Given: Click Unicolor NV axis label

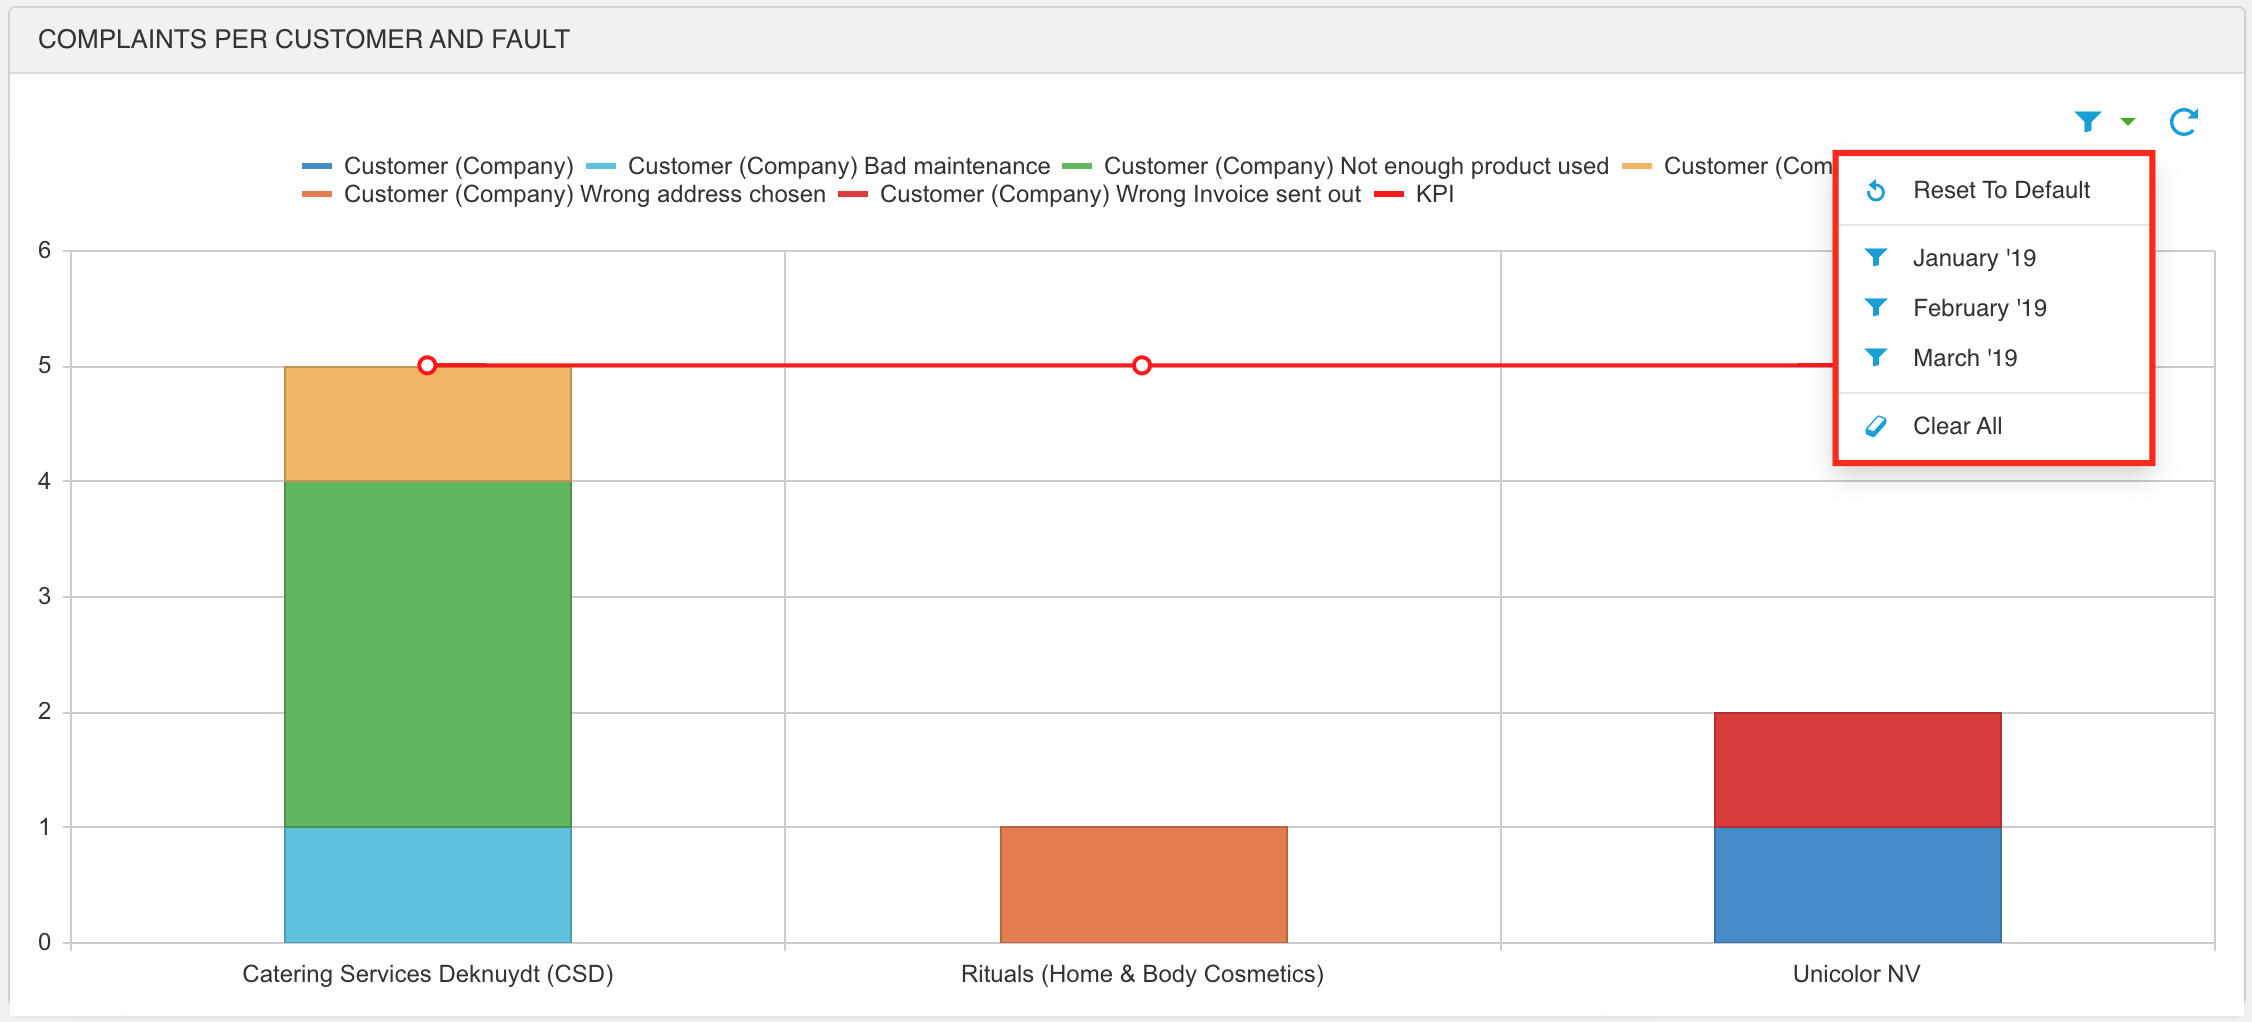Looking at the screenshot, I should [1856, 974].
